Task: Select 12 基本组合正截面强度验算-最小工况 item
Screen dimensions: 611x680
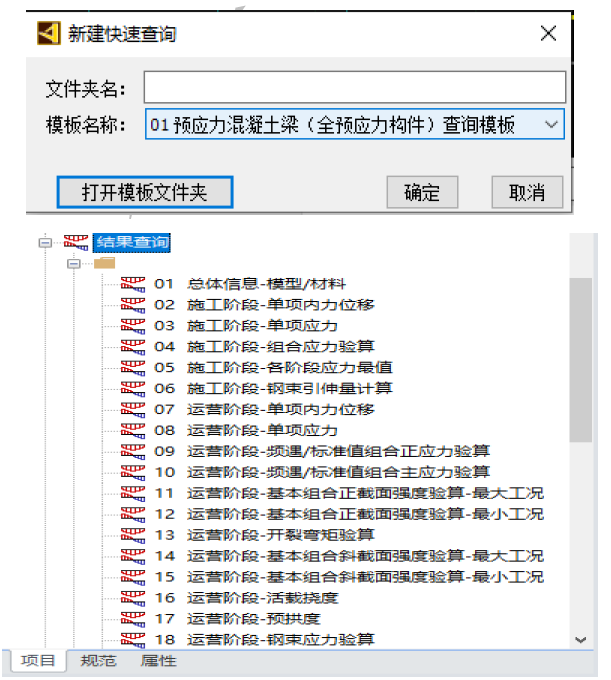Action: tap(349, 514)
